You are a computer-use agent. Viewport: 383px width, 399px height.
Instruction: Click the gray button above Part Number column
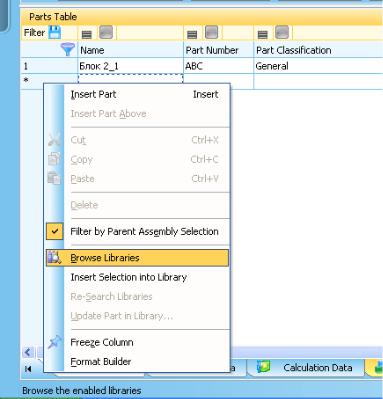coord(211,32)
